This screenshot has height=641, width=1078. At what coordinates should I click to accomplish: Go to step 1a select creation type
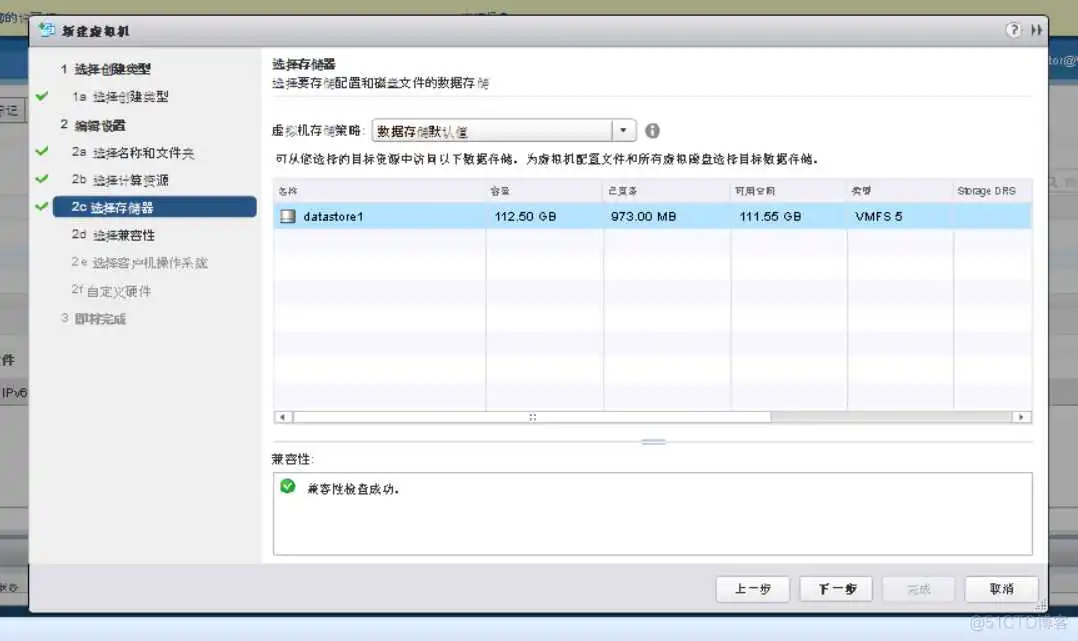pos(120,97)
